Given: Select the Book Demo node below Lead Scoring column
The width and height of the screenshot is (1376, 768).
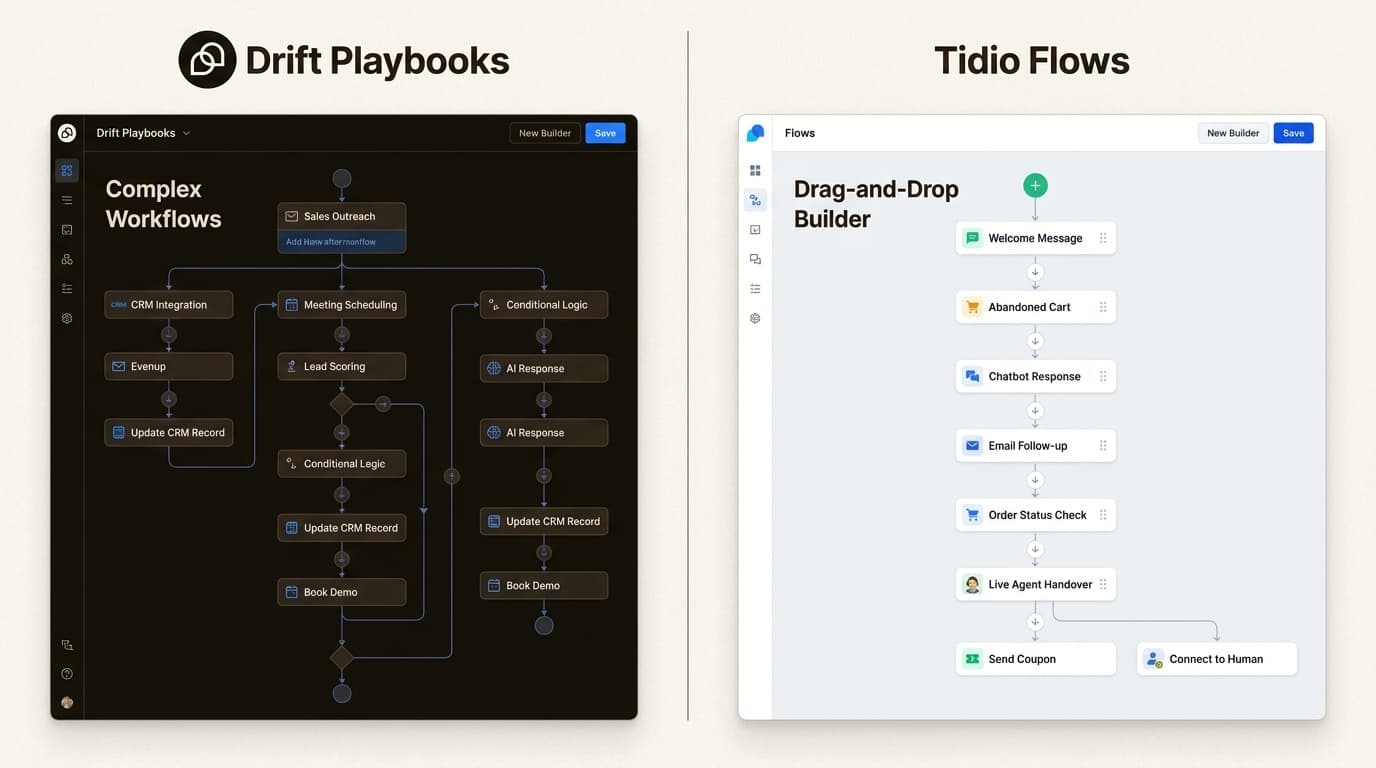Looking at the screenshot, I should tap(342, 592).
